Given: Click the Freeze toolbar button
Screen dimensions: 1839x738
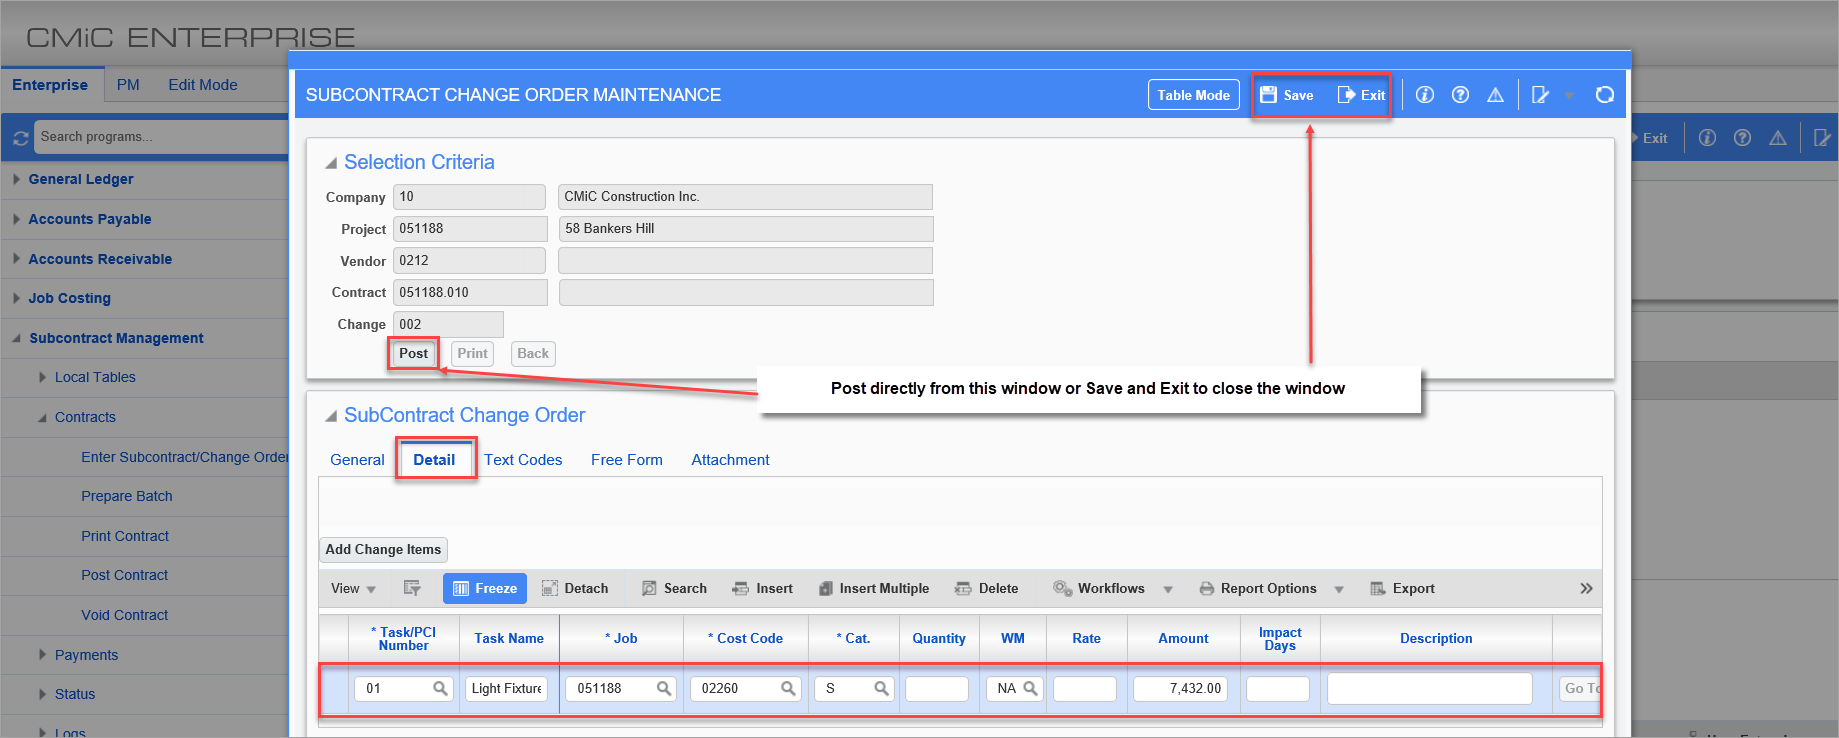Looking at the screenshot, I should [x=485, y=588].
